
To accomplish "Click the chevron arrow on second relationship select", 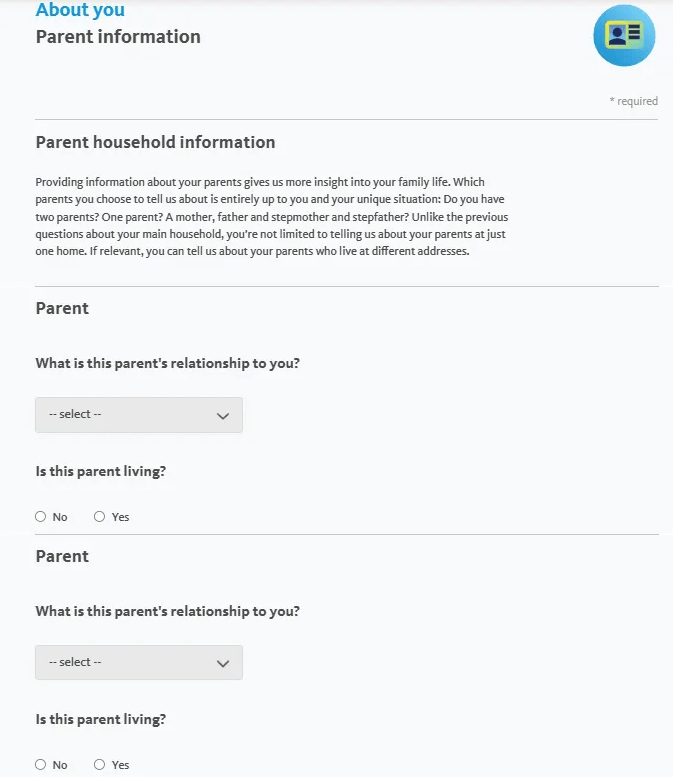I will [x=223, y=664].
